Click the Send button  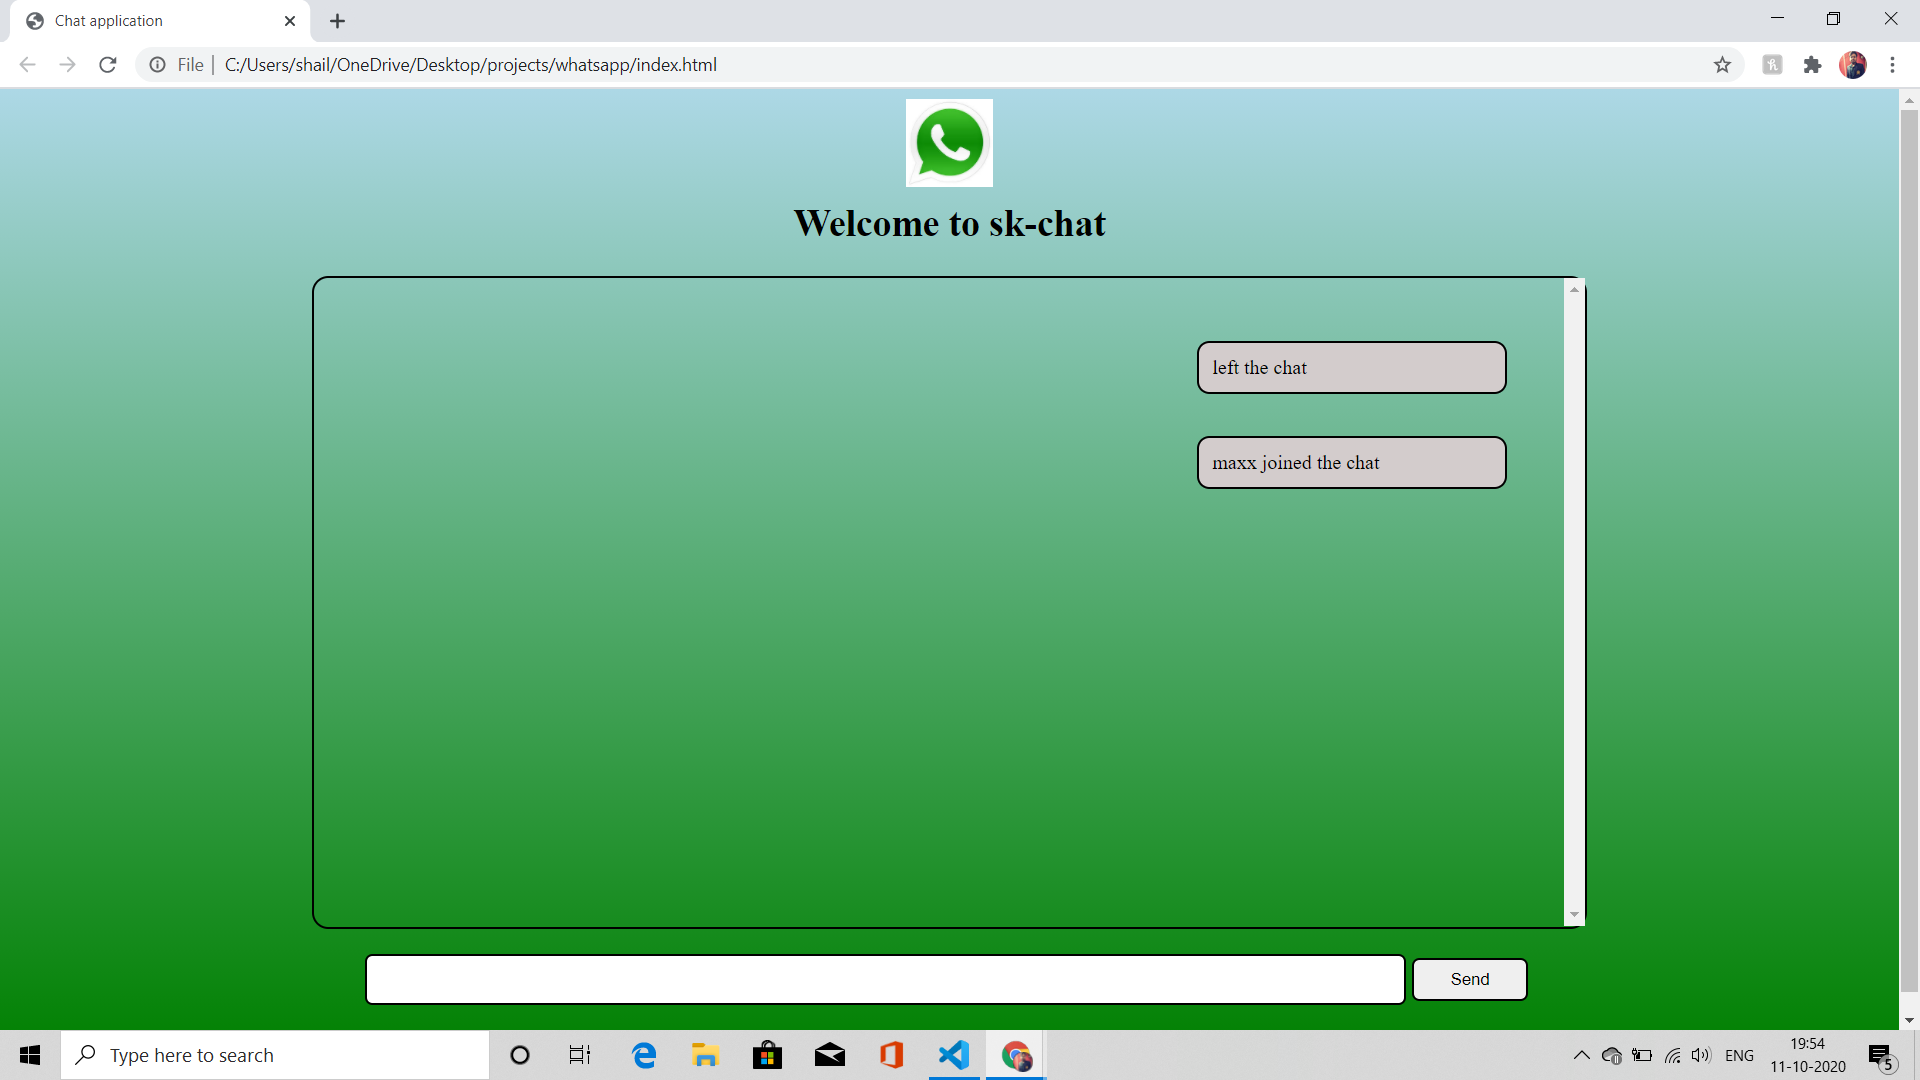point(1469,979)
